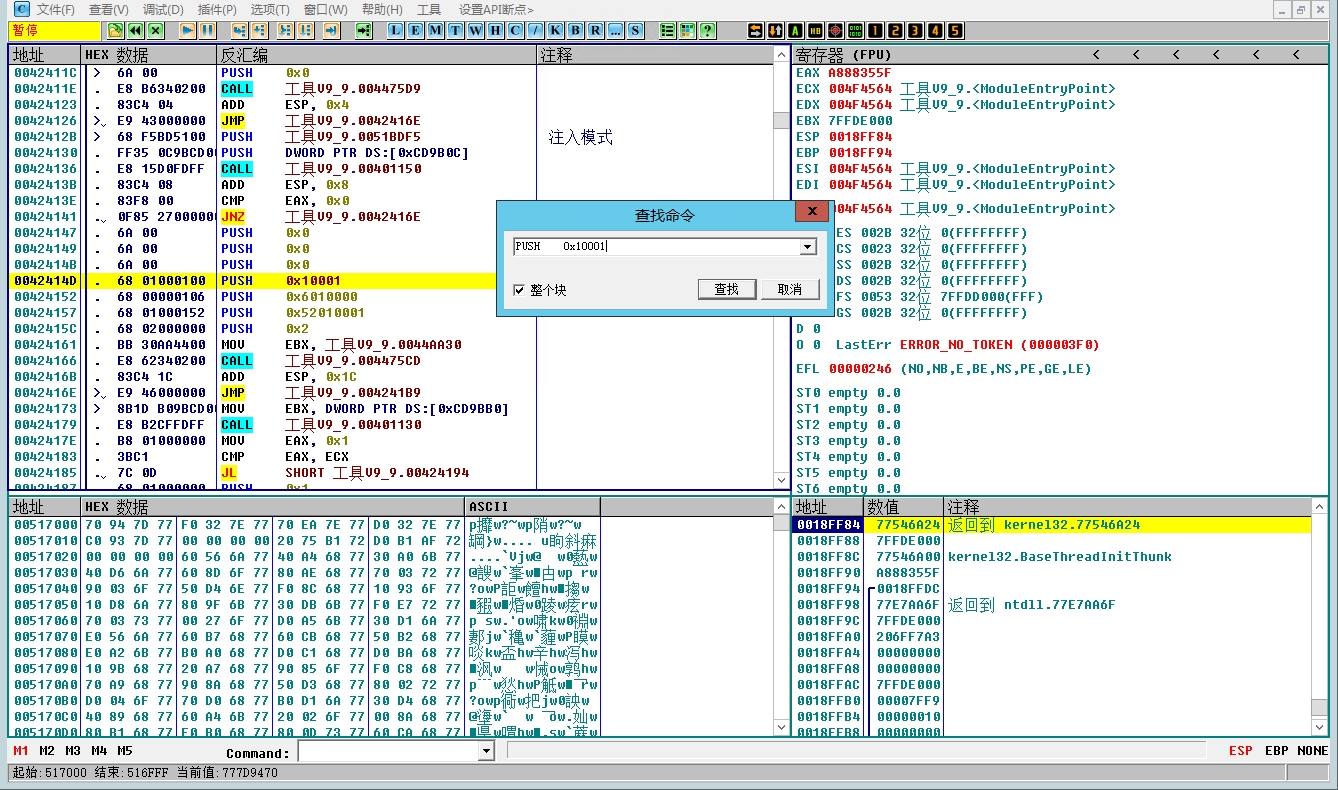Open Call stack with K toolbar icon
Image resolution: width=1338 pixels, height=790 pixels.
(x=556, y=31)
